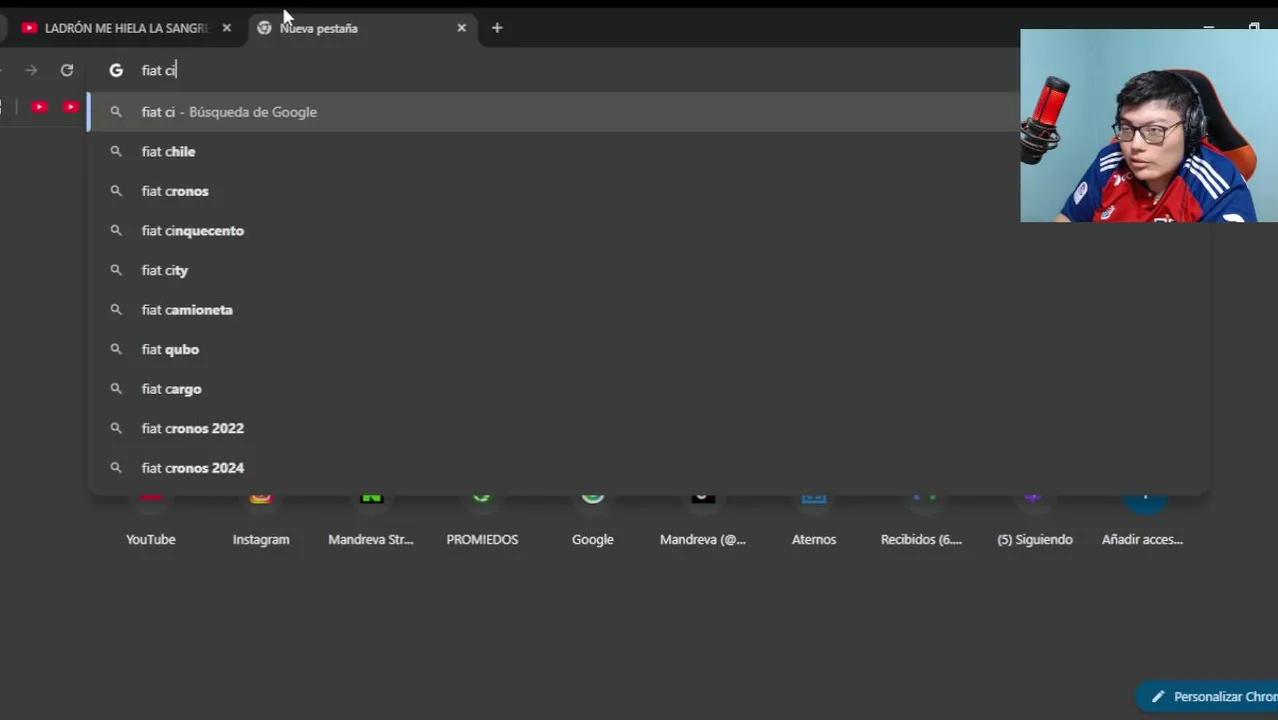The width and height of the screenshot is (1278, 720).
Task: Open the Recibidos (6... shortcut
Action: pos(921,520)
